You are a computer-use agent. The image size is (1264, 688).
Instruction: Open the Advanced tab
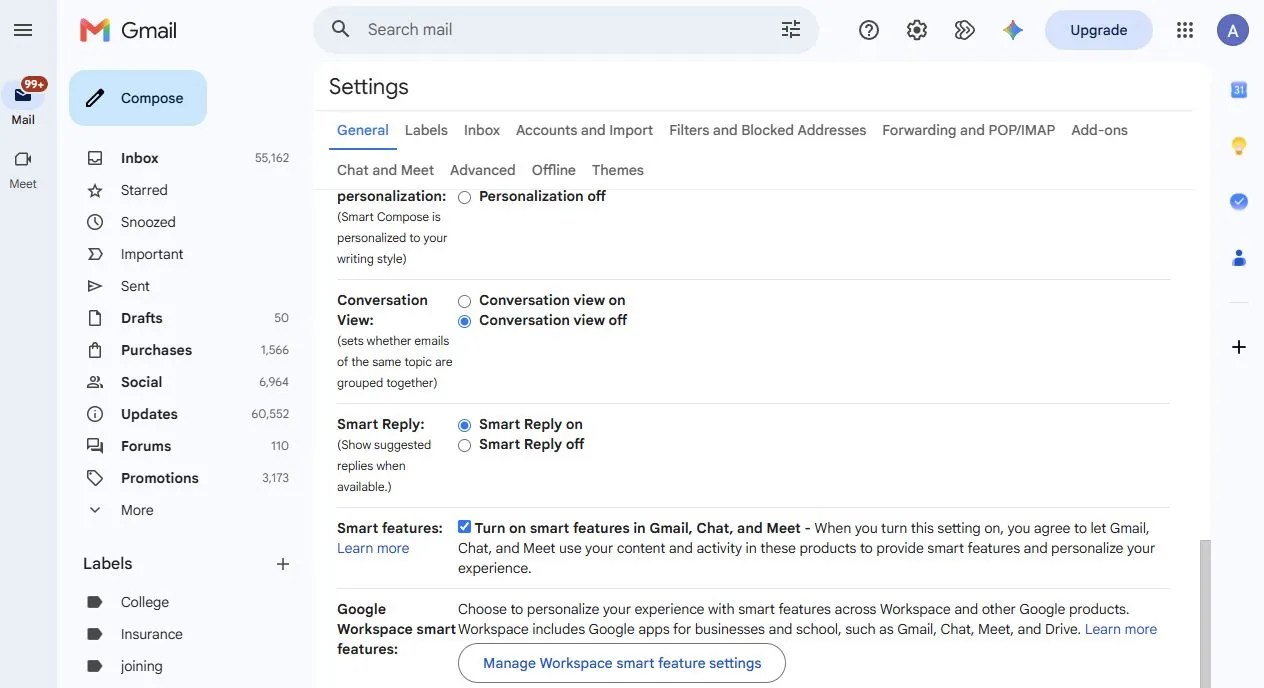coord(483,170)
